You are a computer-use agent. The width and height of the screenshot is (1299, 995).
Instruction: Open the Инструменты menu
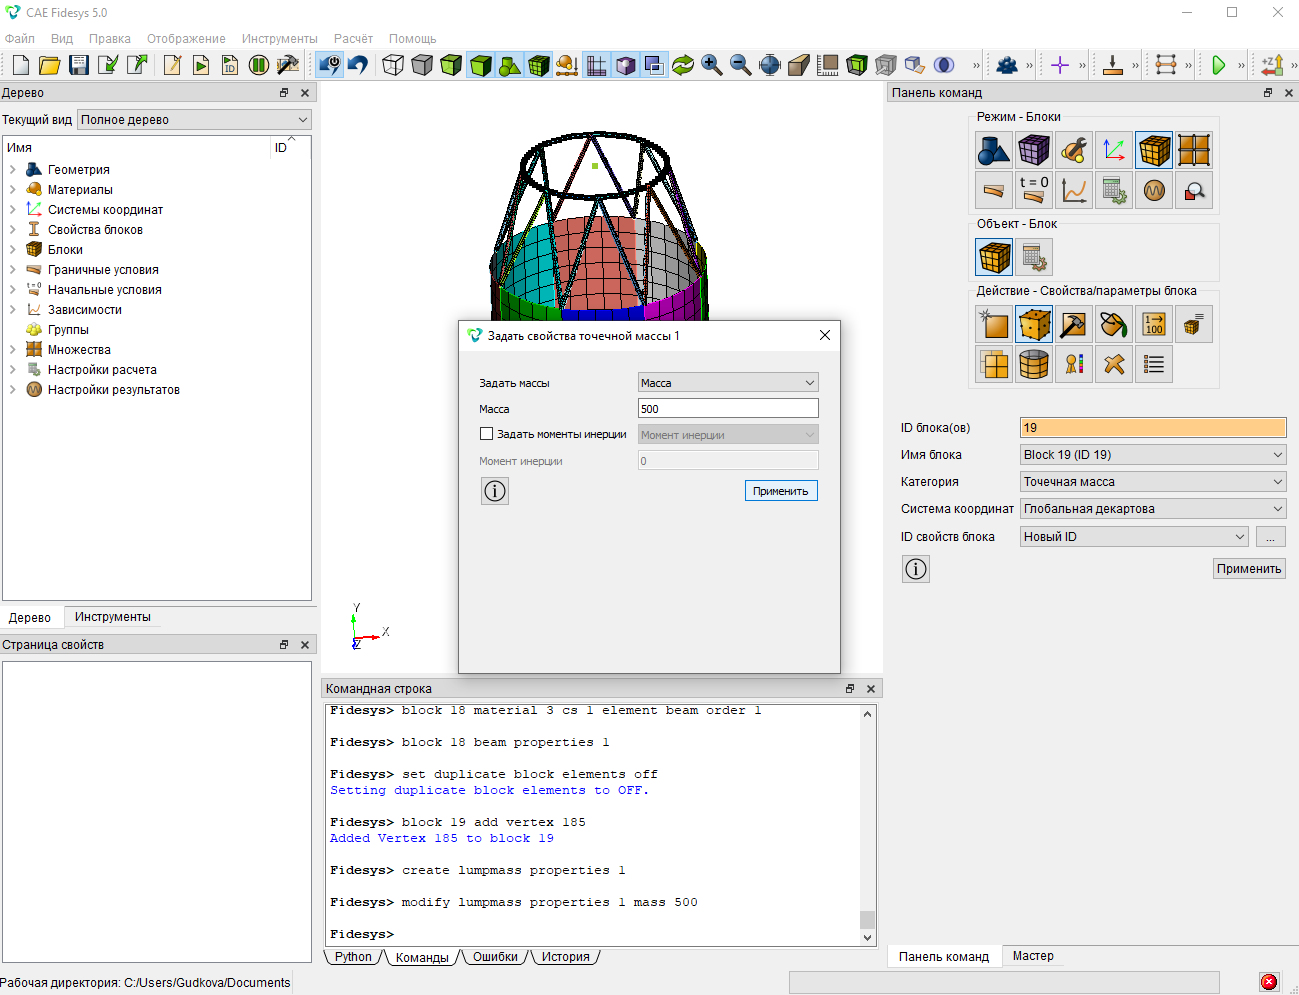click(279, 39)
